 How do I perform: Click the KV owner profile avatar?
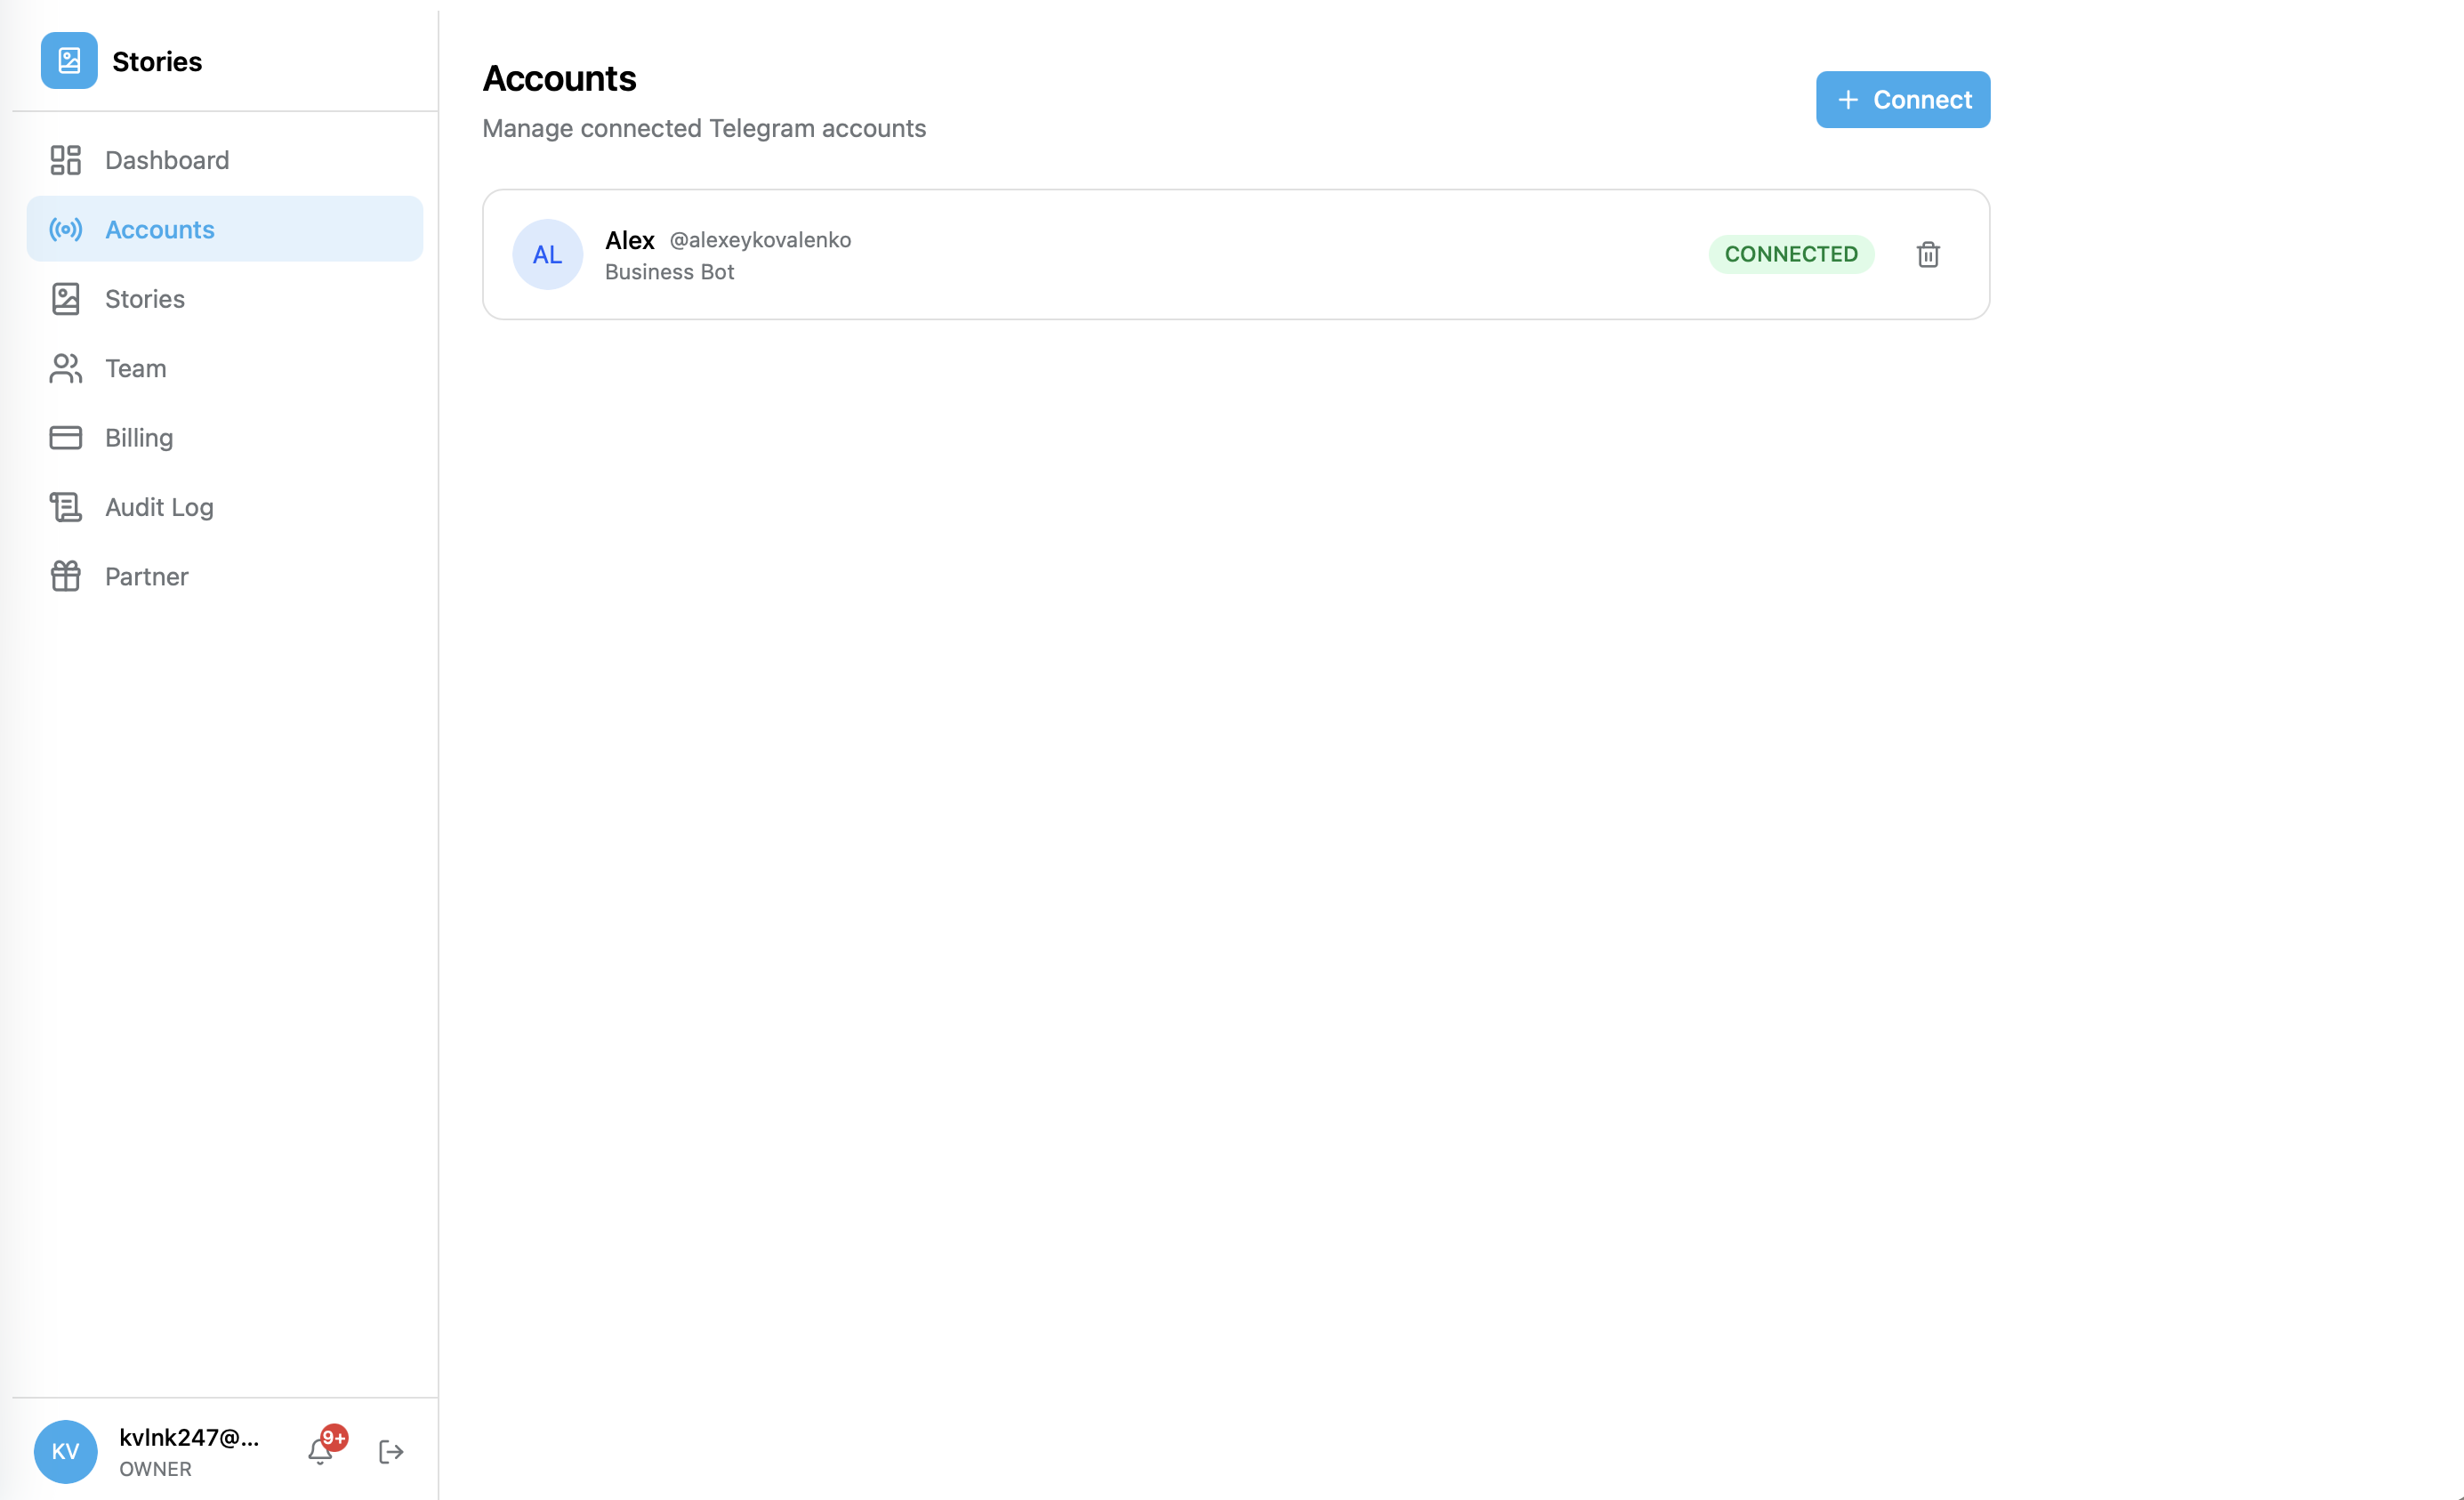(x=65, y=1452)
